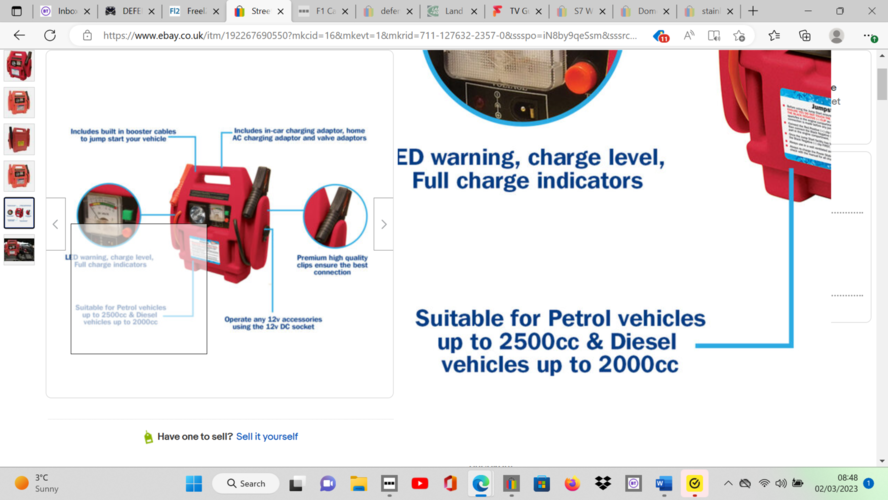Click the scrollbar down arrow

tap(882, 461)
